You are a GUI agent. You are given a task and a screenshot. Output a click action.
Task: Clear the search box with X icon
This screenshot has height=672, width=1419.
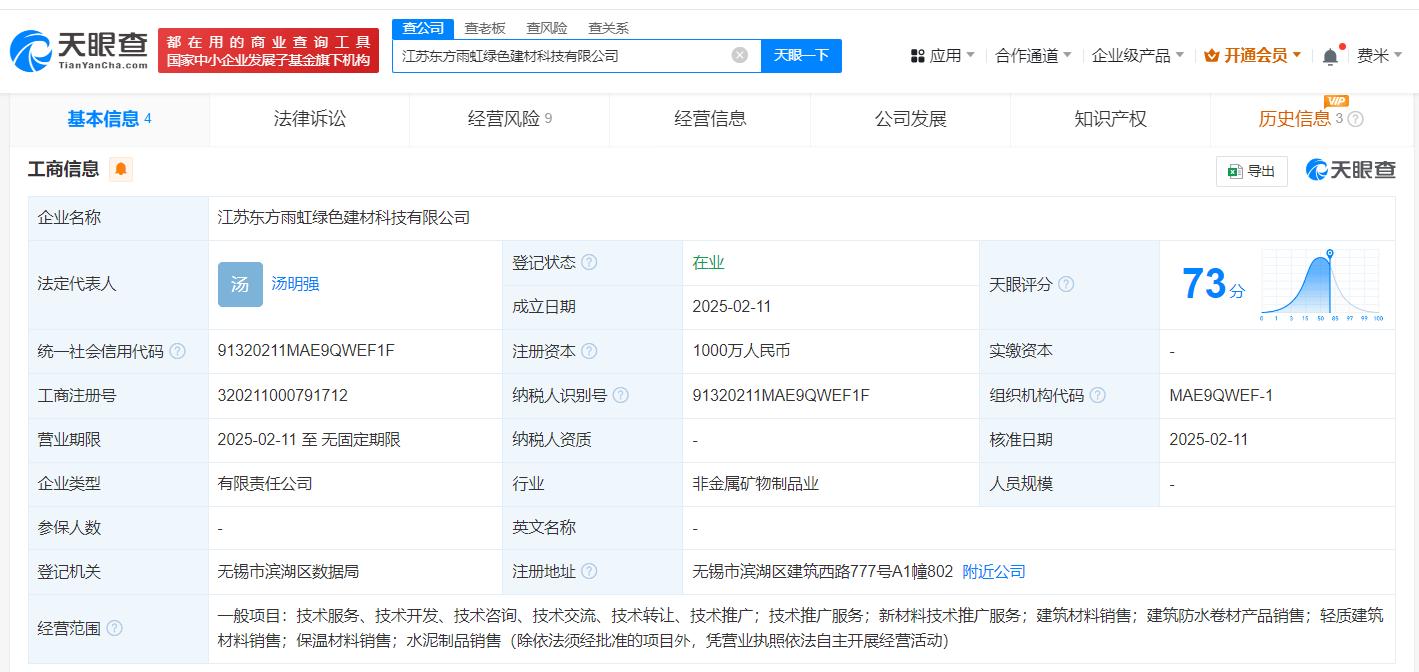click(739, 55)
